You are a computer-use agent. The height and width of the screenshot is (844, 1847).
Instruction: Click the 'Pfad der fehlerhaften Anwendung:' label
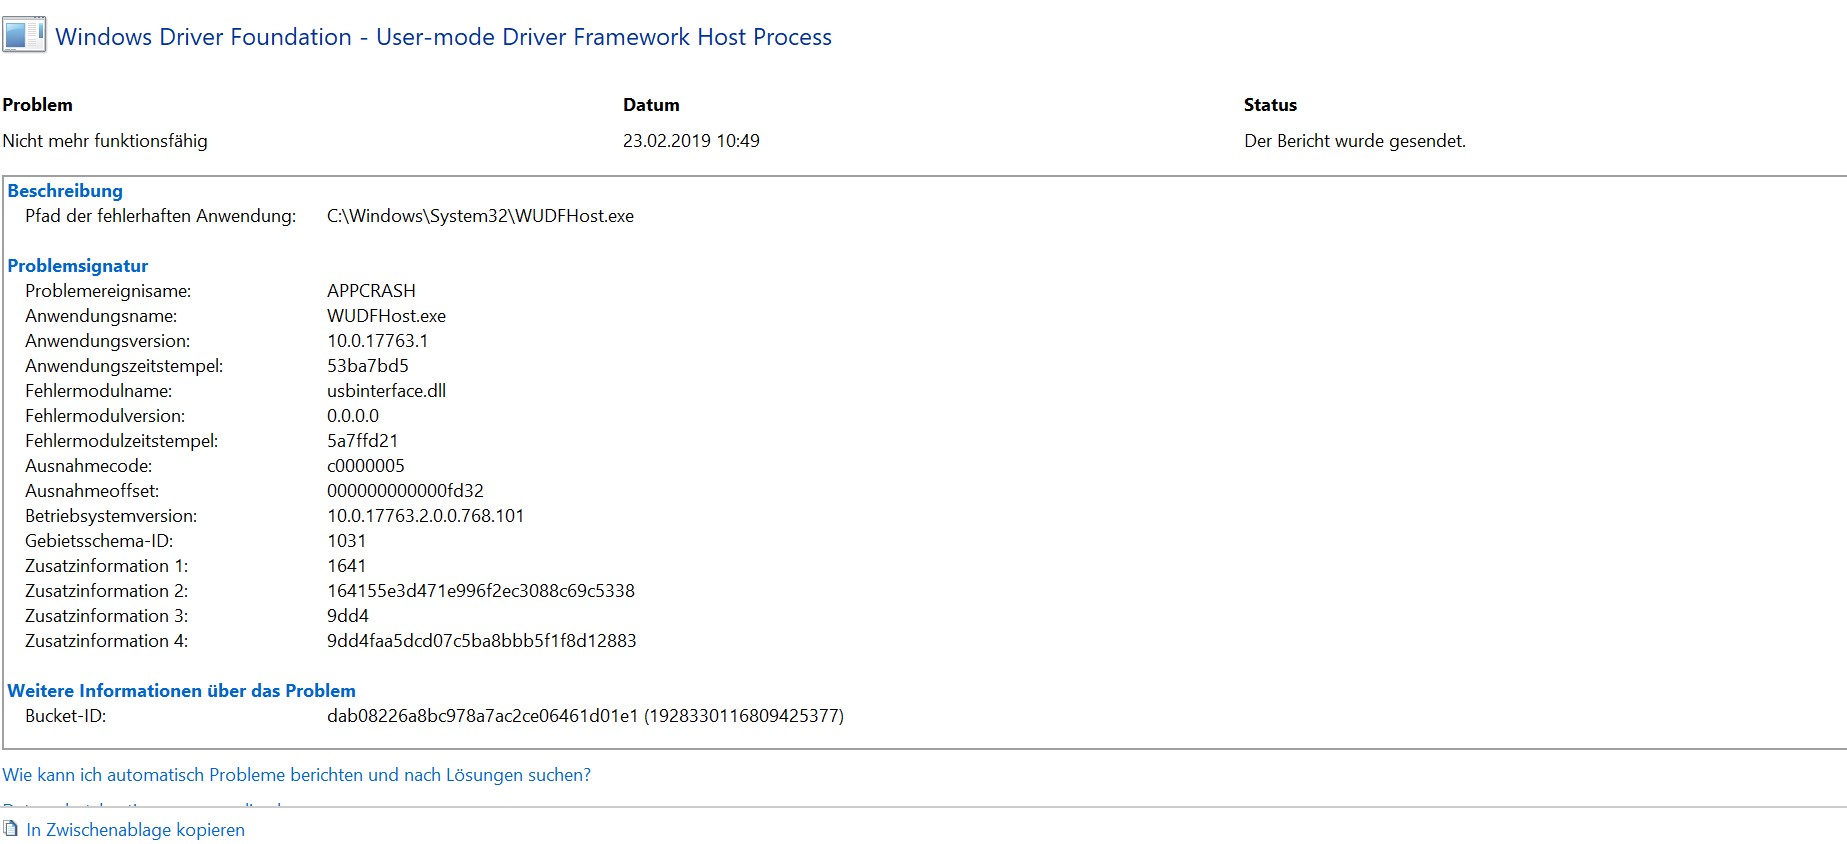160,216
